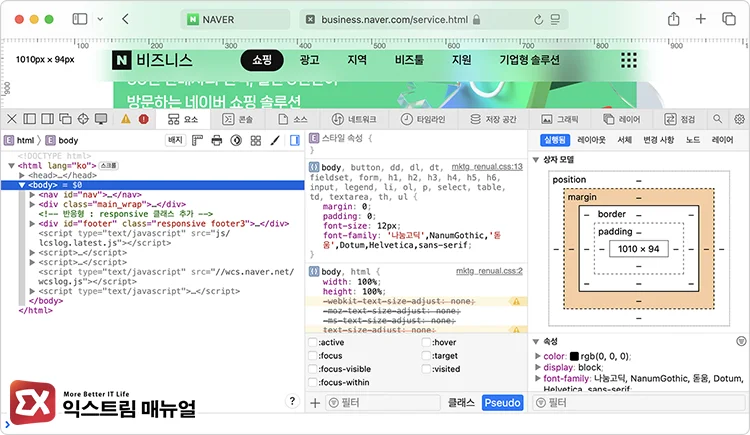Activate element selection crosshair icon
The width and height of the screenshot is (750, 435).
(83, 119)
